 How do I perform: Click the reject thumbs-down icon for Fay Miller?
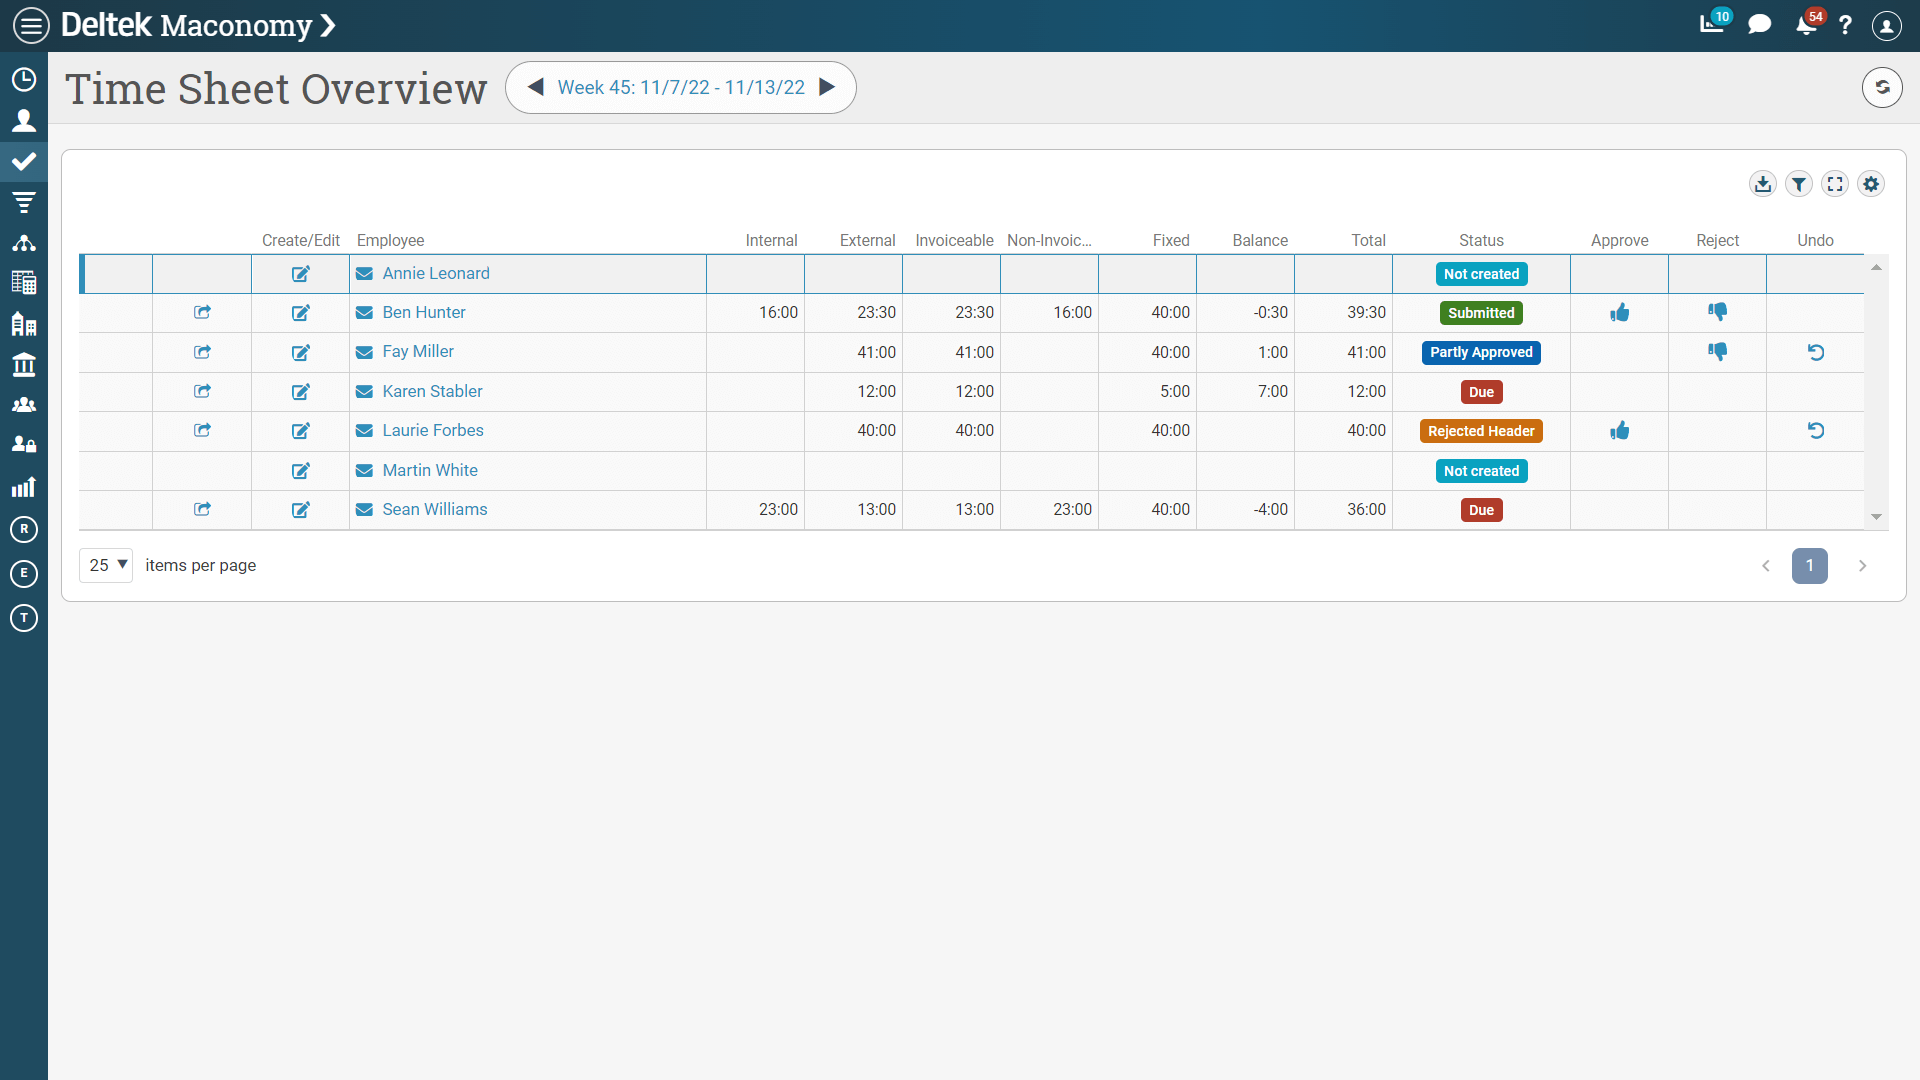(x=1718, y=351)
